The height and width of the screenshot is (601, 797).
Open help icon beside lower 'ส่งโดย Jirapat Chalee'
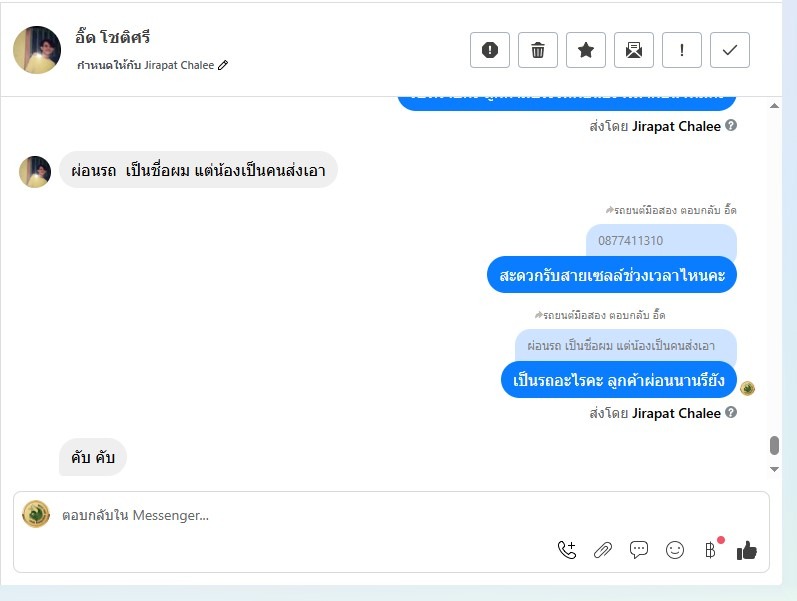coord(731,412)
